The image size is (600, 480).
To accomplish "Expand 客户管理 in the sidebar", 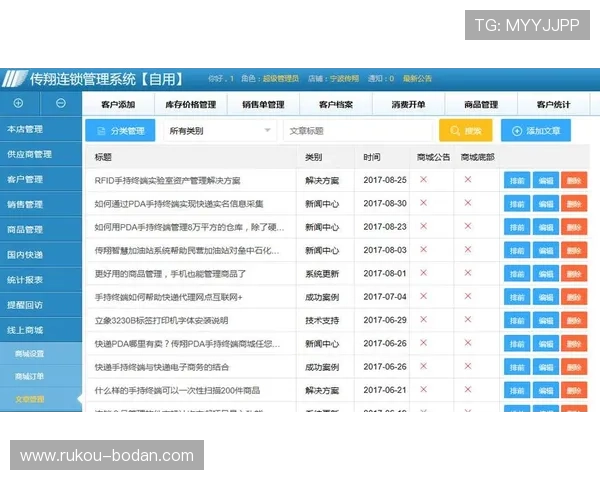I will point(41,179).
